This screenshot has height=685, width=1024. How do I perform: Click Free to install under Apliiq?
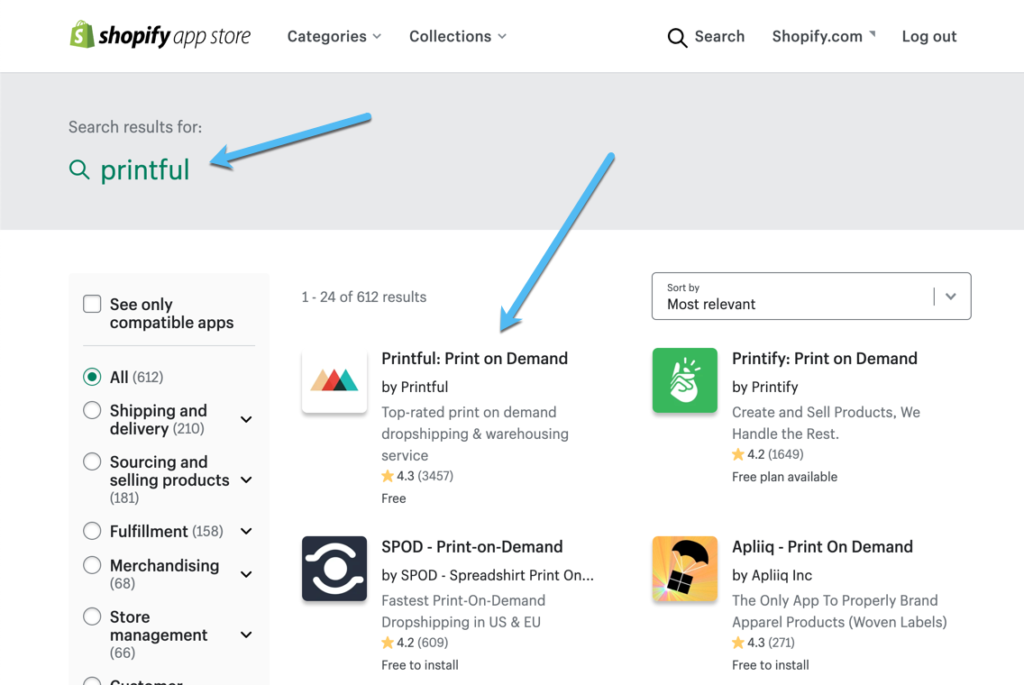(770, 665)
